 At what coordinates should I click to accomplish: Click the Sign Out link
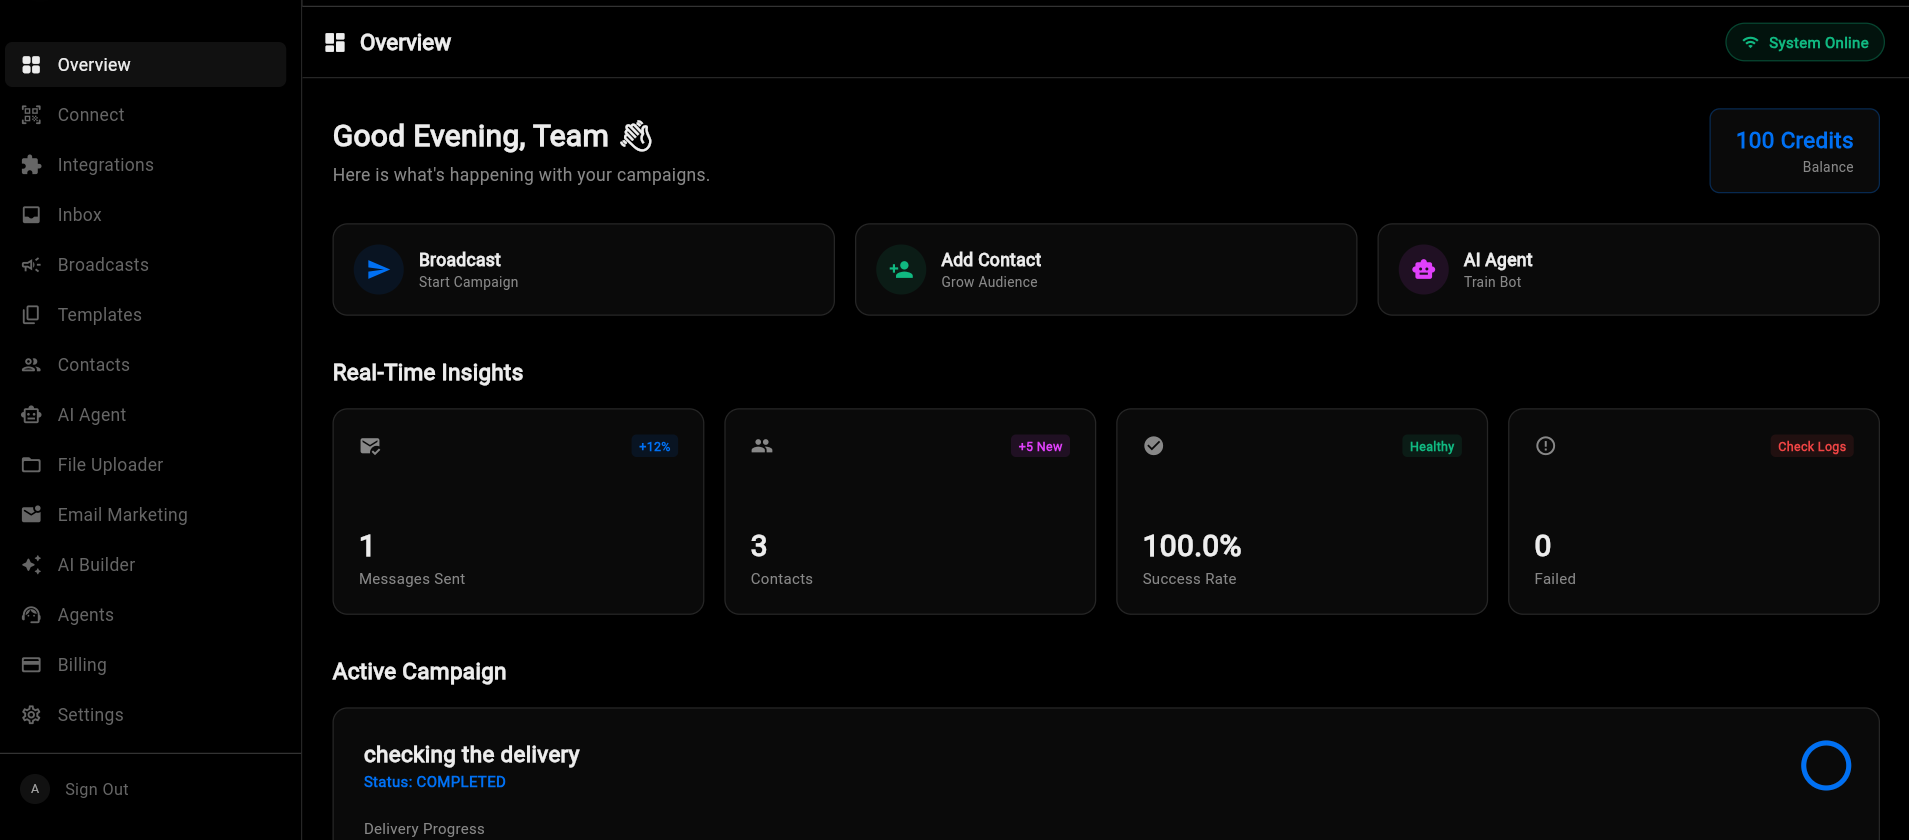point(96,789)
